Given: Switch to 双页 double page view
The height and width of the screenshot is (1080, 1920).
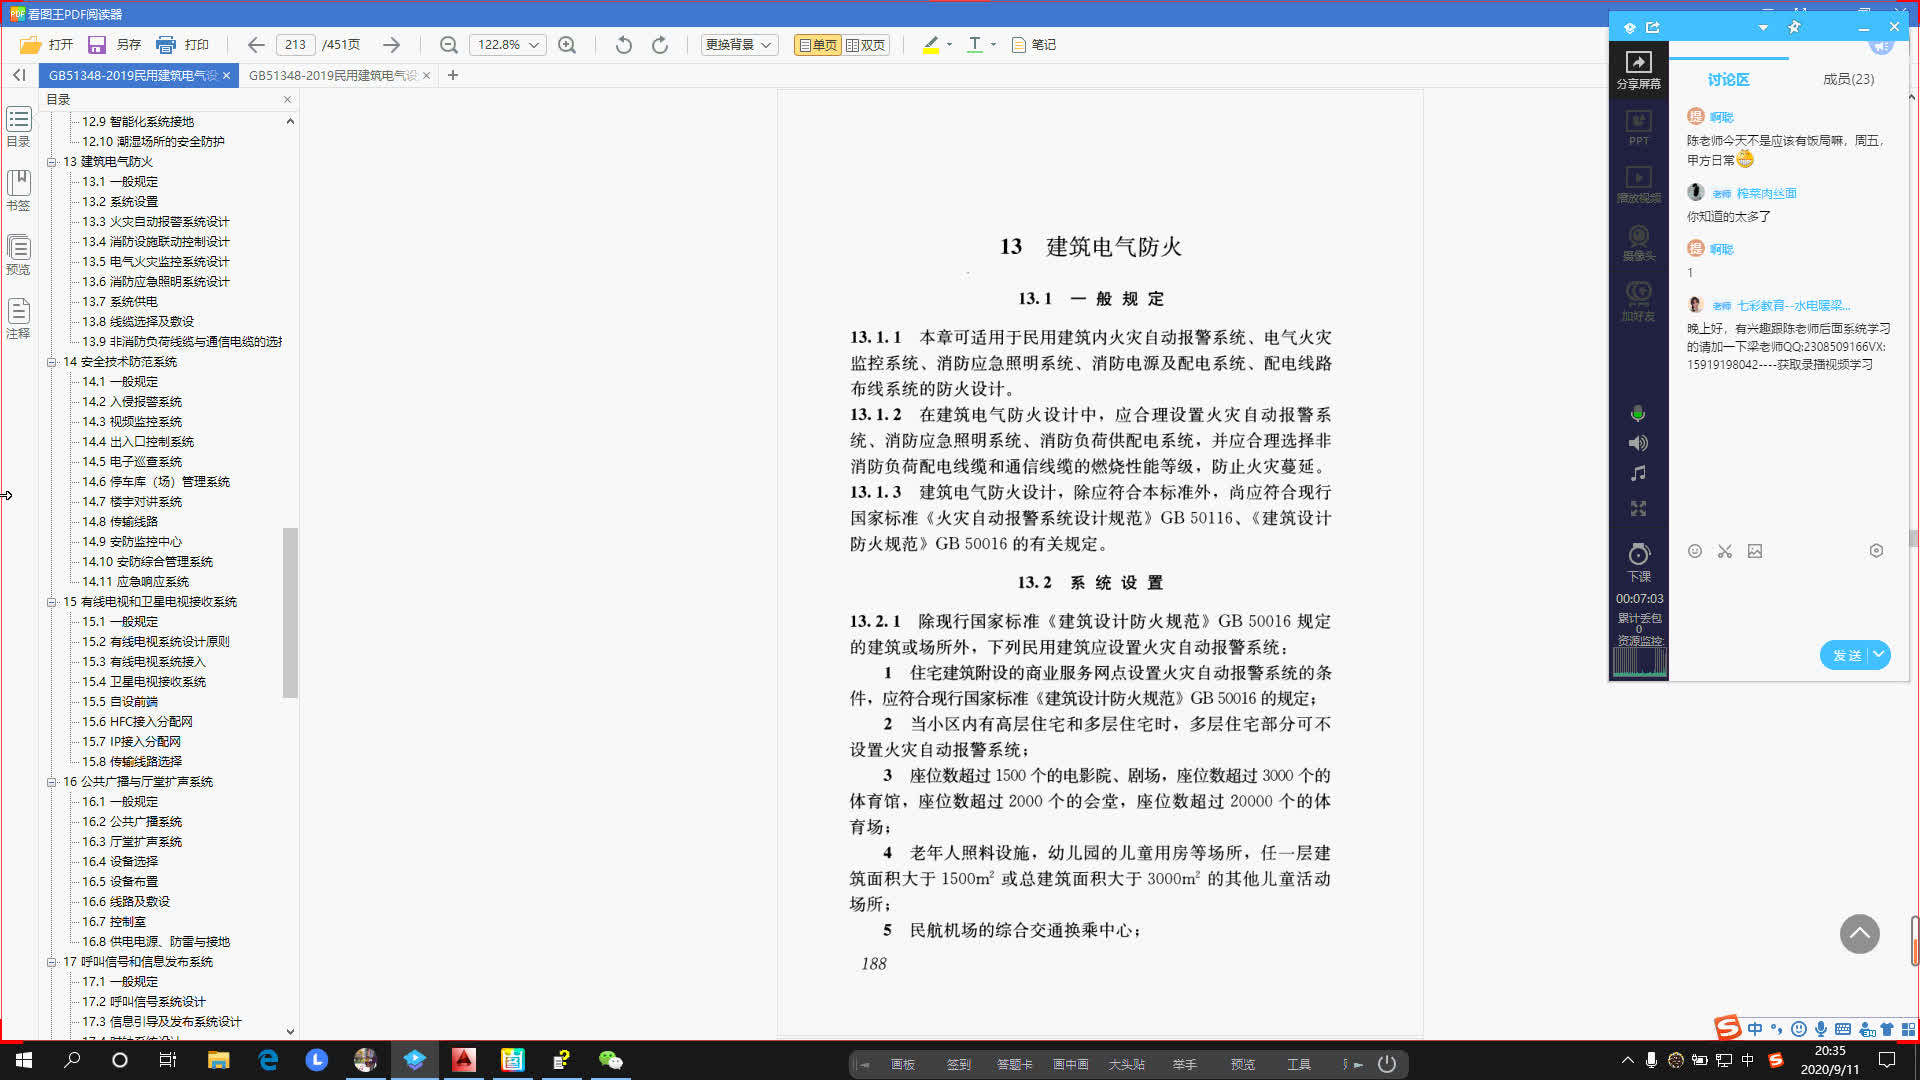Looking at the screenshot, I should click(866, 45).
